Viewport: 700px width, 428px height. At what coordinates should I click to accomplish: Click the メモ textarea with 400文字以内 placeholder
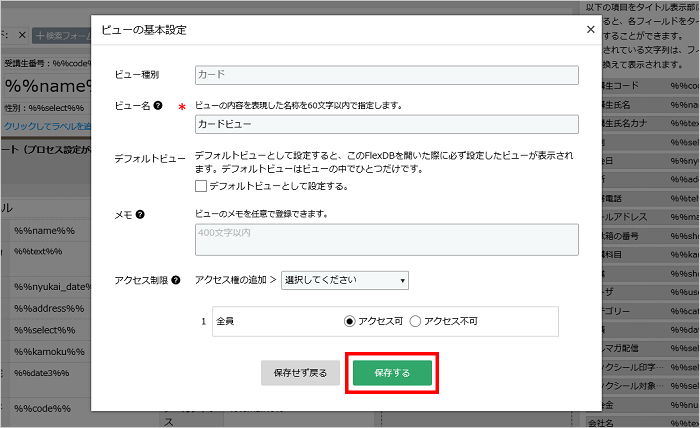point(387,240)
